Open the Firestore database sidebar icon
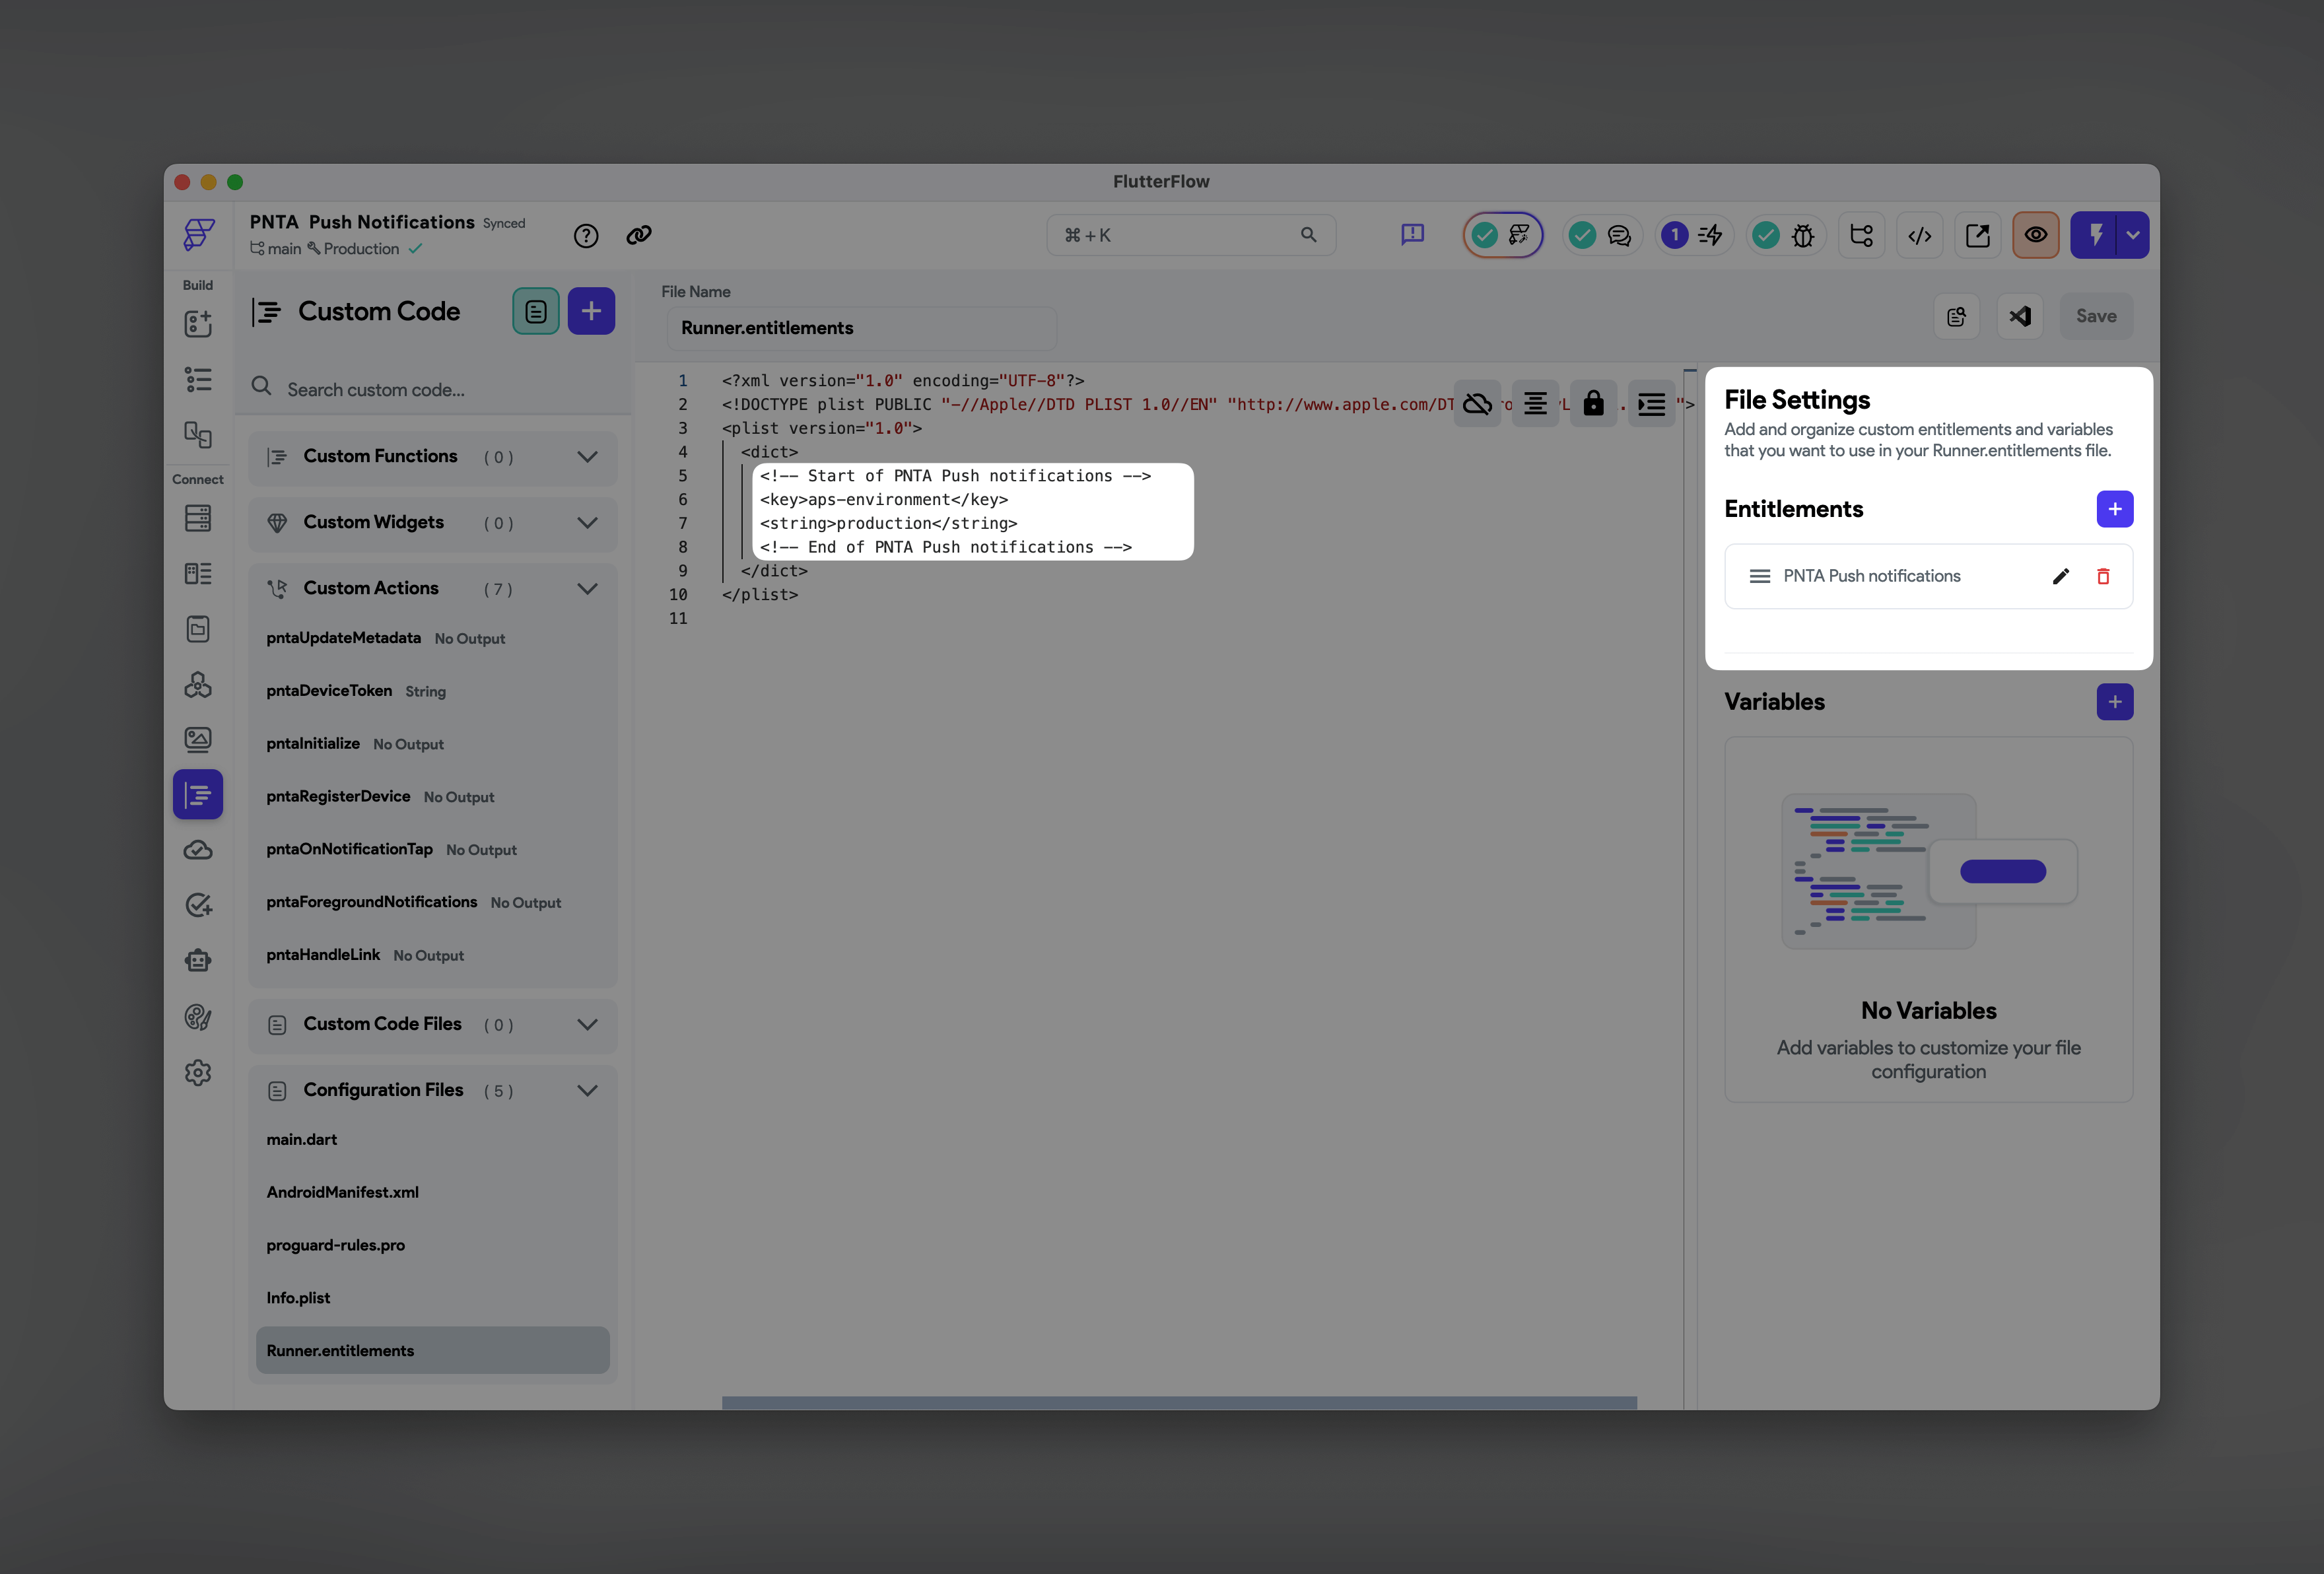The image size is (2324, 1574). click(x=198, y=518)
